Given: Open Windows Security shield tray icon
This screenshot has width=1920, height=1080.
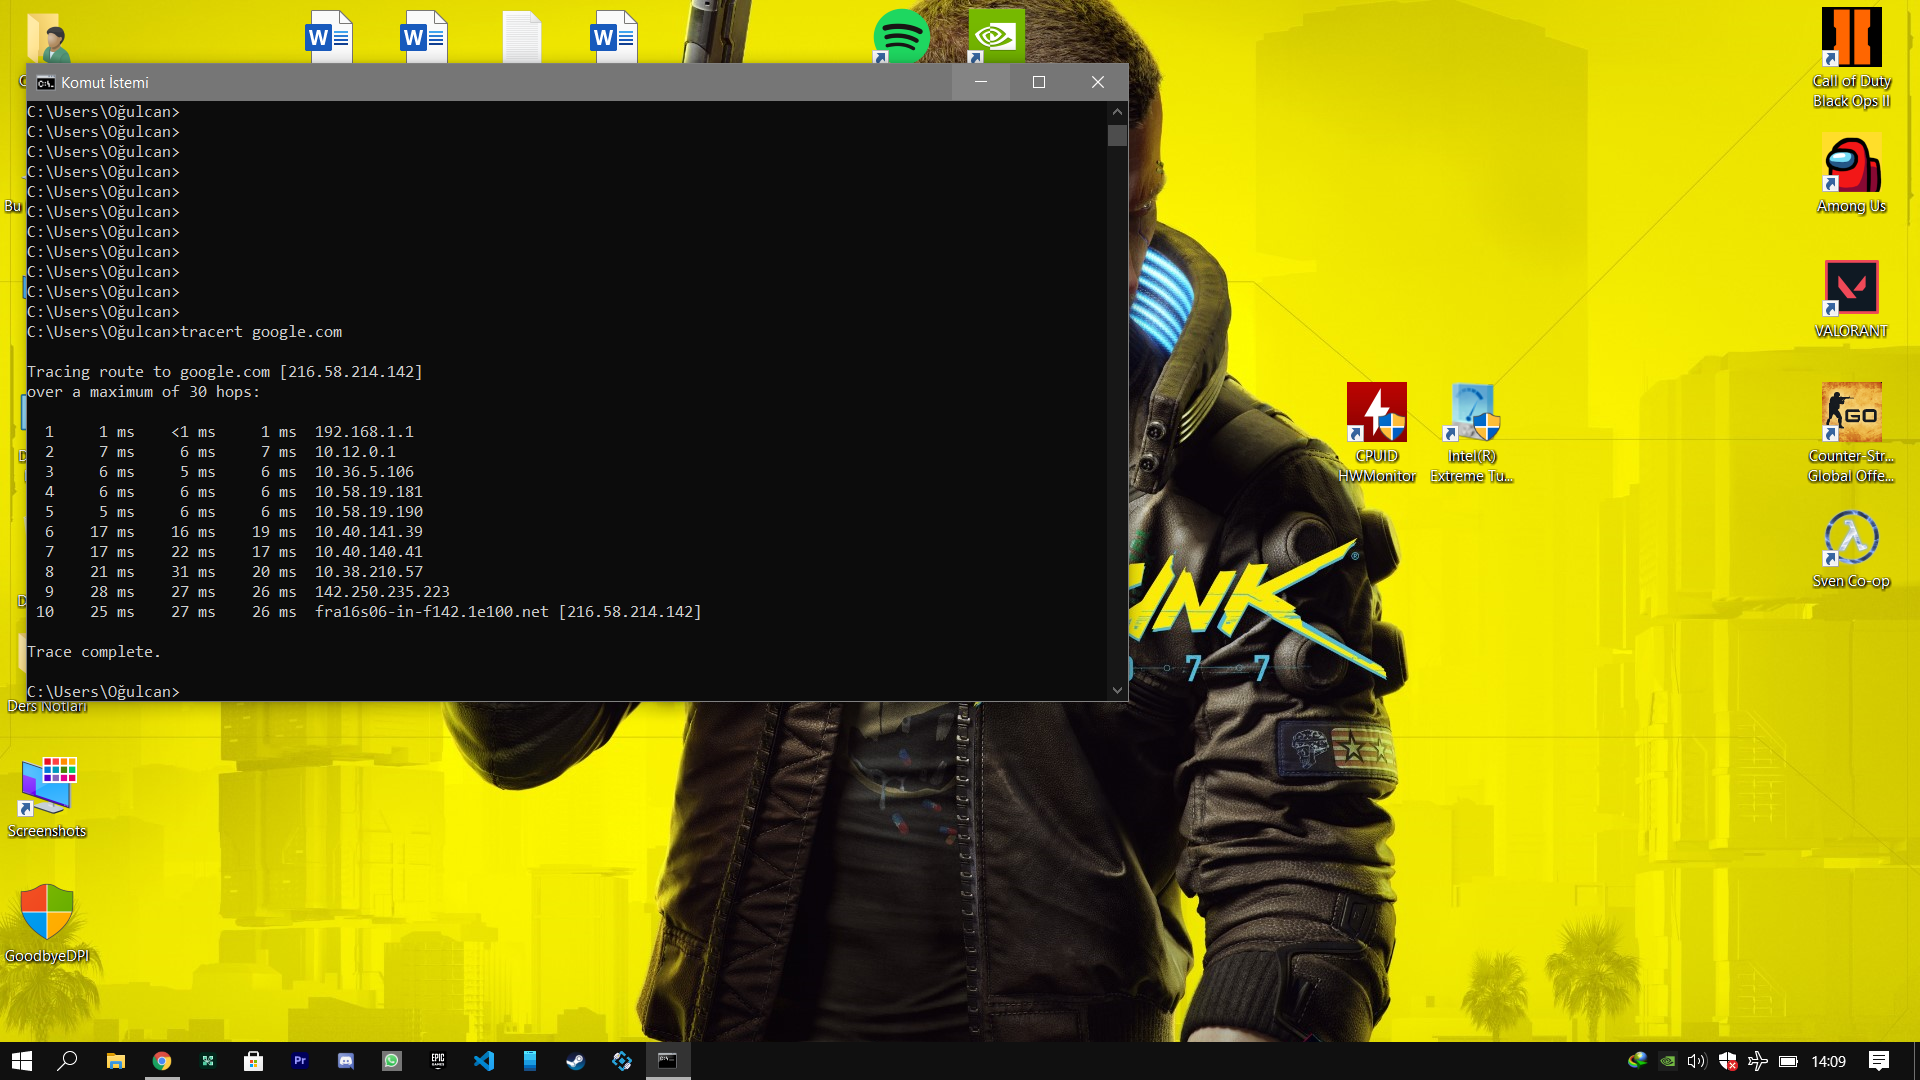Looking at the screenshot, I should click(x=1727, y=1061).
